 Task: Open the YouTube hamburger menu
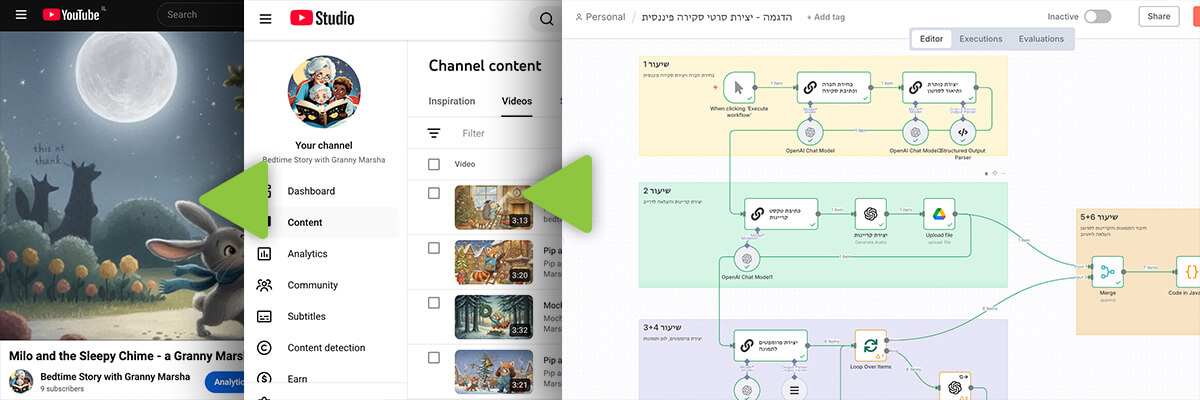[x=21, y=15]
